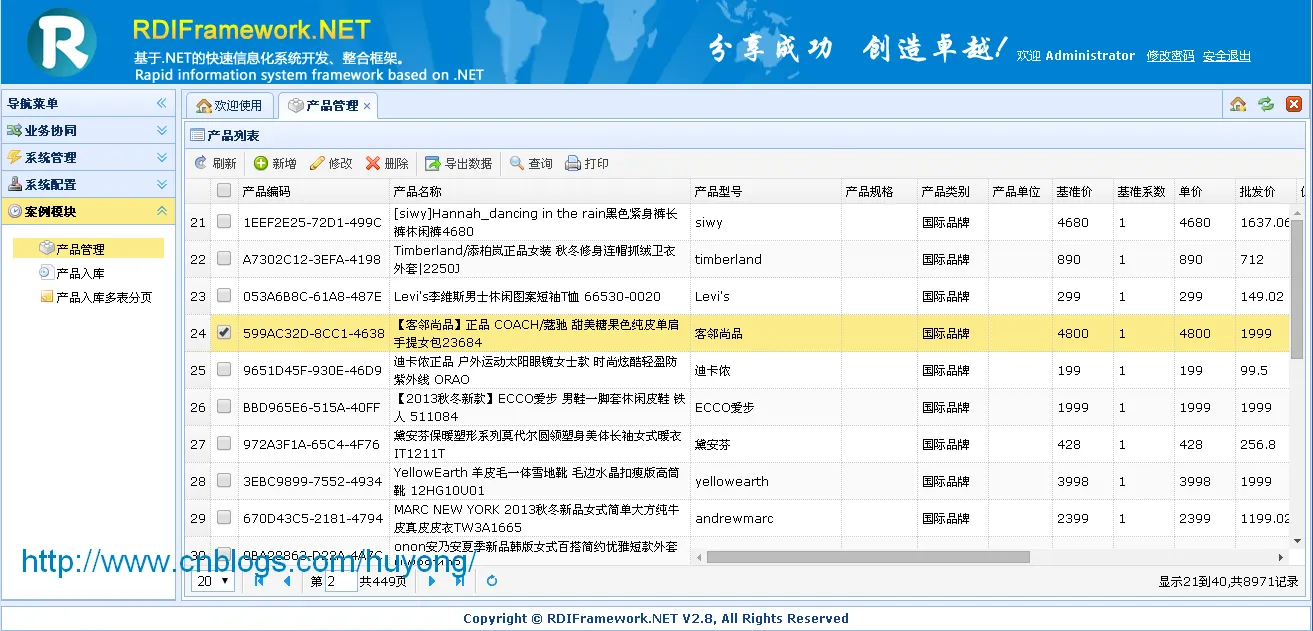Screen dimensions: 1313x631
Task: Click the 查询 search button
Action: click(x=531, y=163)
